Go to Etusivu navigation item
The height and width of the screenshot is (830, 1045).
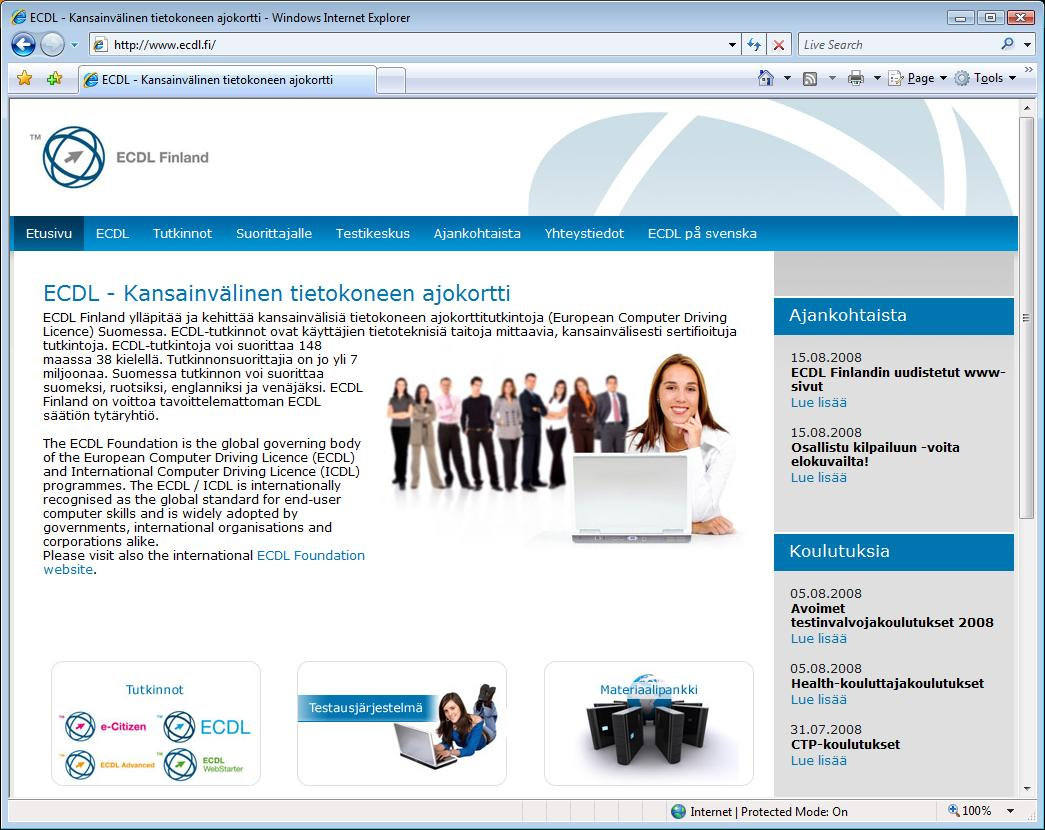(x=49, y=233)
